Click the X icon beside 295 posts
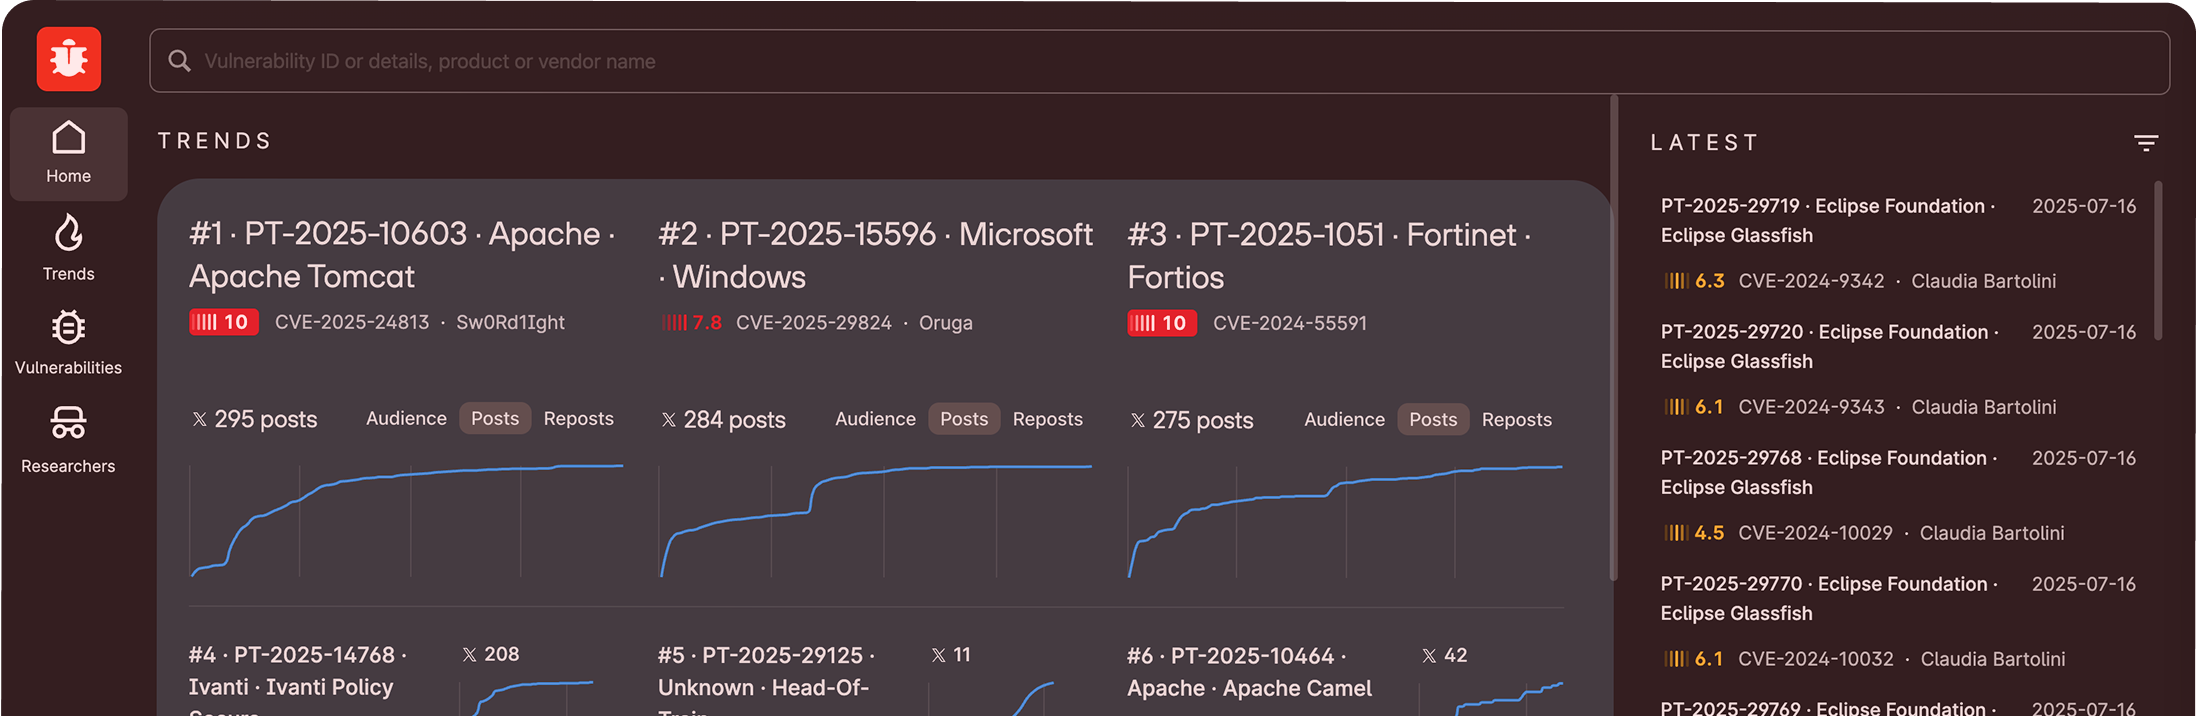Viewport: 2196px width, 716px height. (200, 419)
